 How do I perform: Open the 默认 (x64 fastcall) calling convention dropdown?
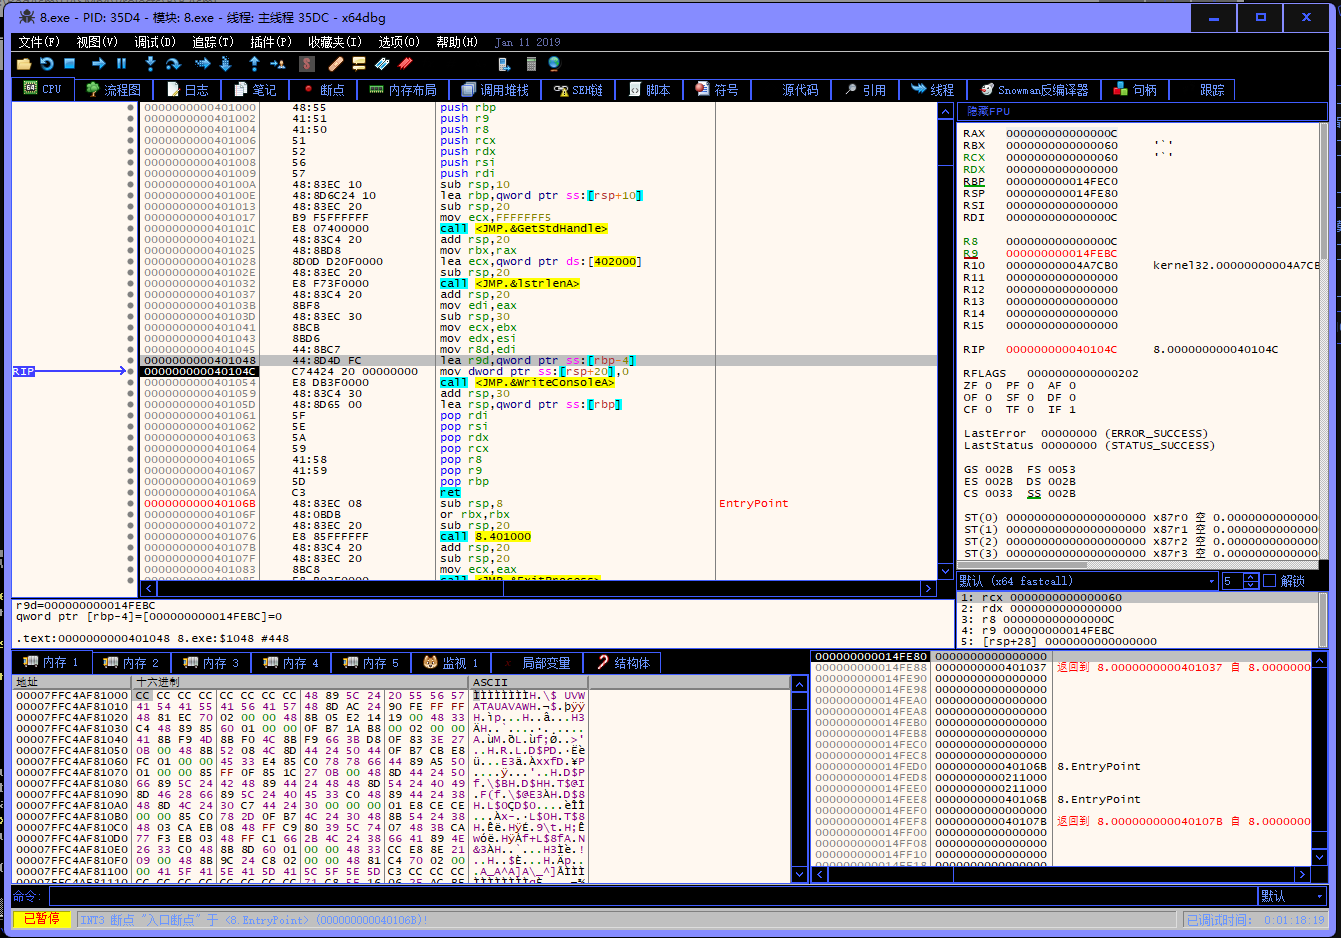pyautogui.click(x=1088, y=581)
